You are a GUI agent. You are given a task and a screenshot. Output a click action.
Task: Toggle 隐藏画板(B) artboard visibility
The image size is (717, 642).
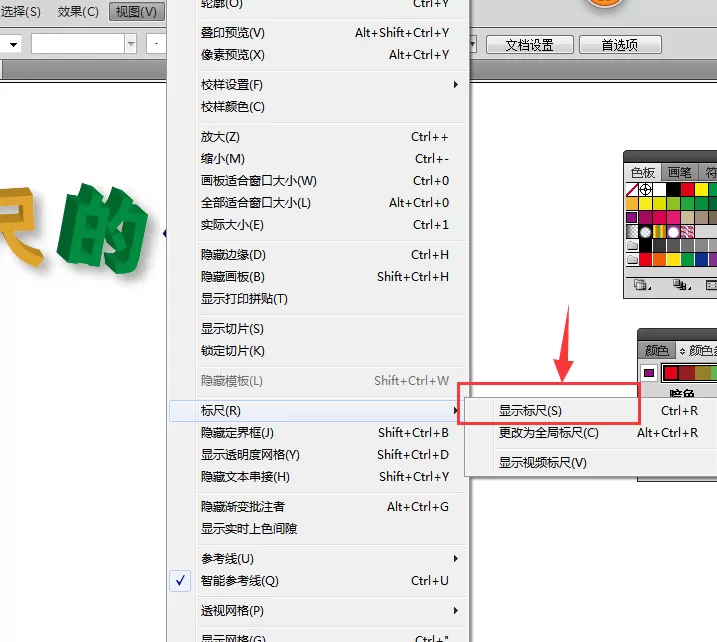pyautogui.click(x=319, y=277)
